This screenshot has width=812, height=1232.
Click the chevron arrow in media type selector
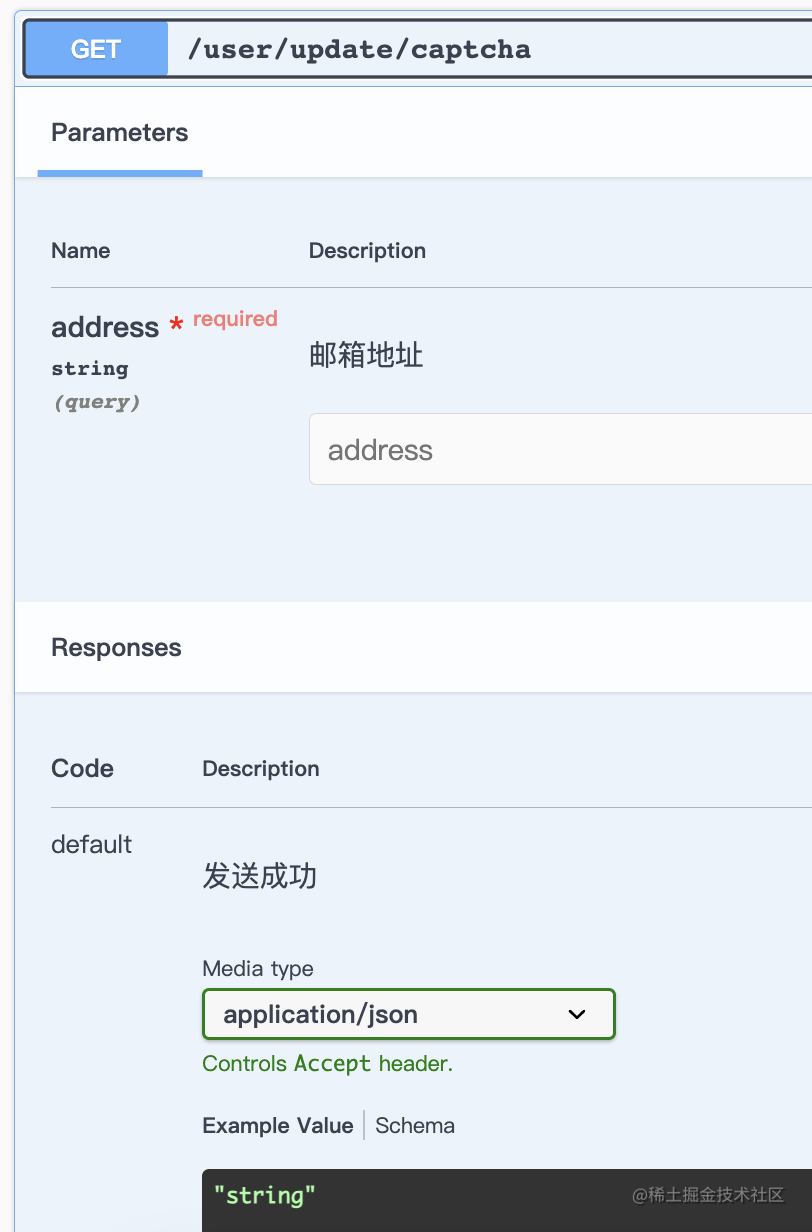(x=577, y=1014)
